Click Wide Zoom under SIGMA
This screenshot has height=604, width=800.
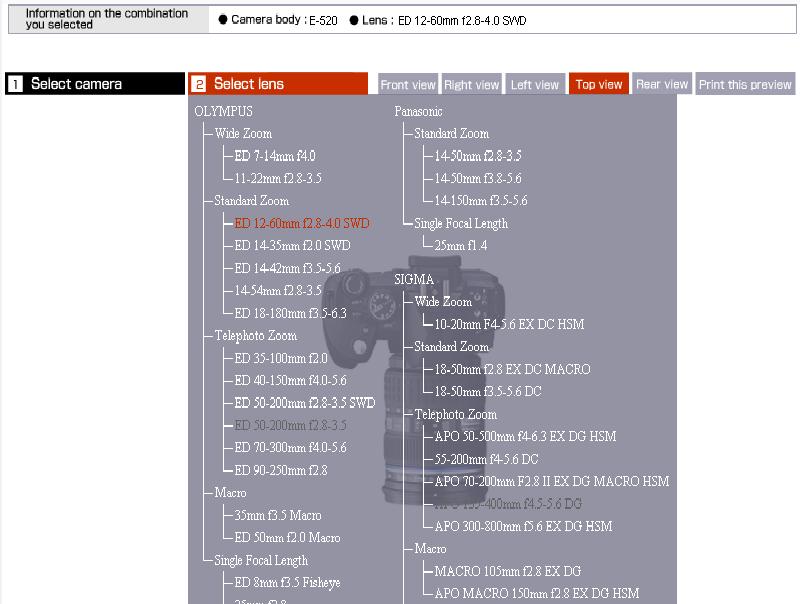click(443, 301)
